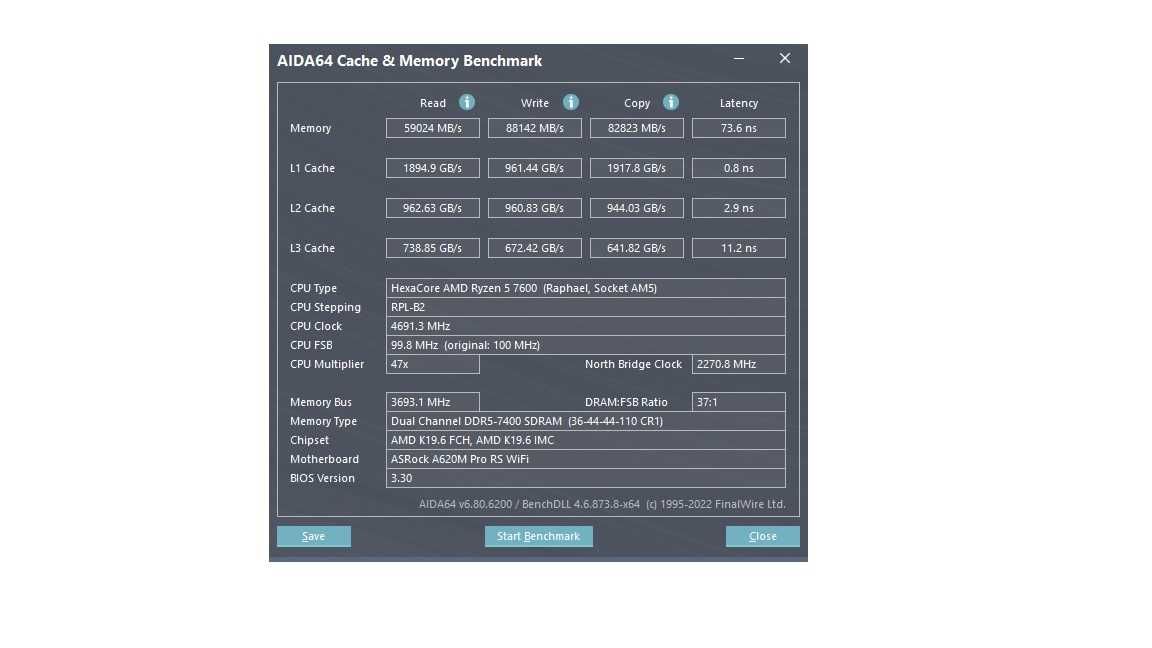The height and width of the screenshot is (648, 1152).
Task: Close the window with the X icon
Action: pos(785,58)
